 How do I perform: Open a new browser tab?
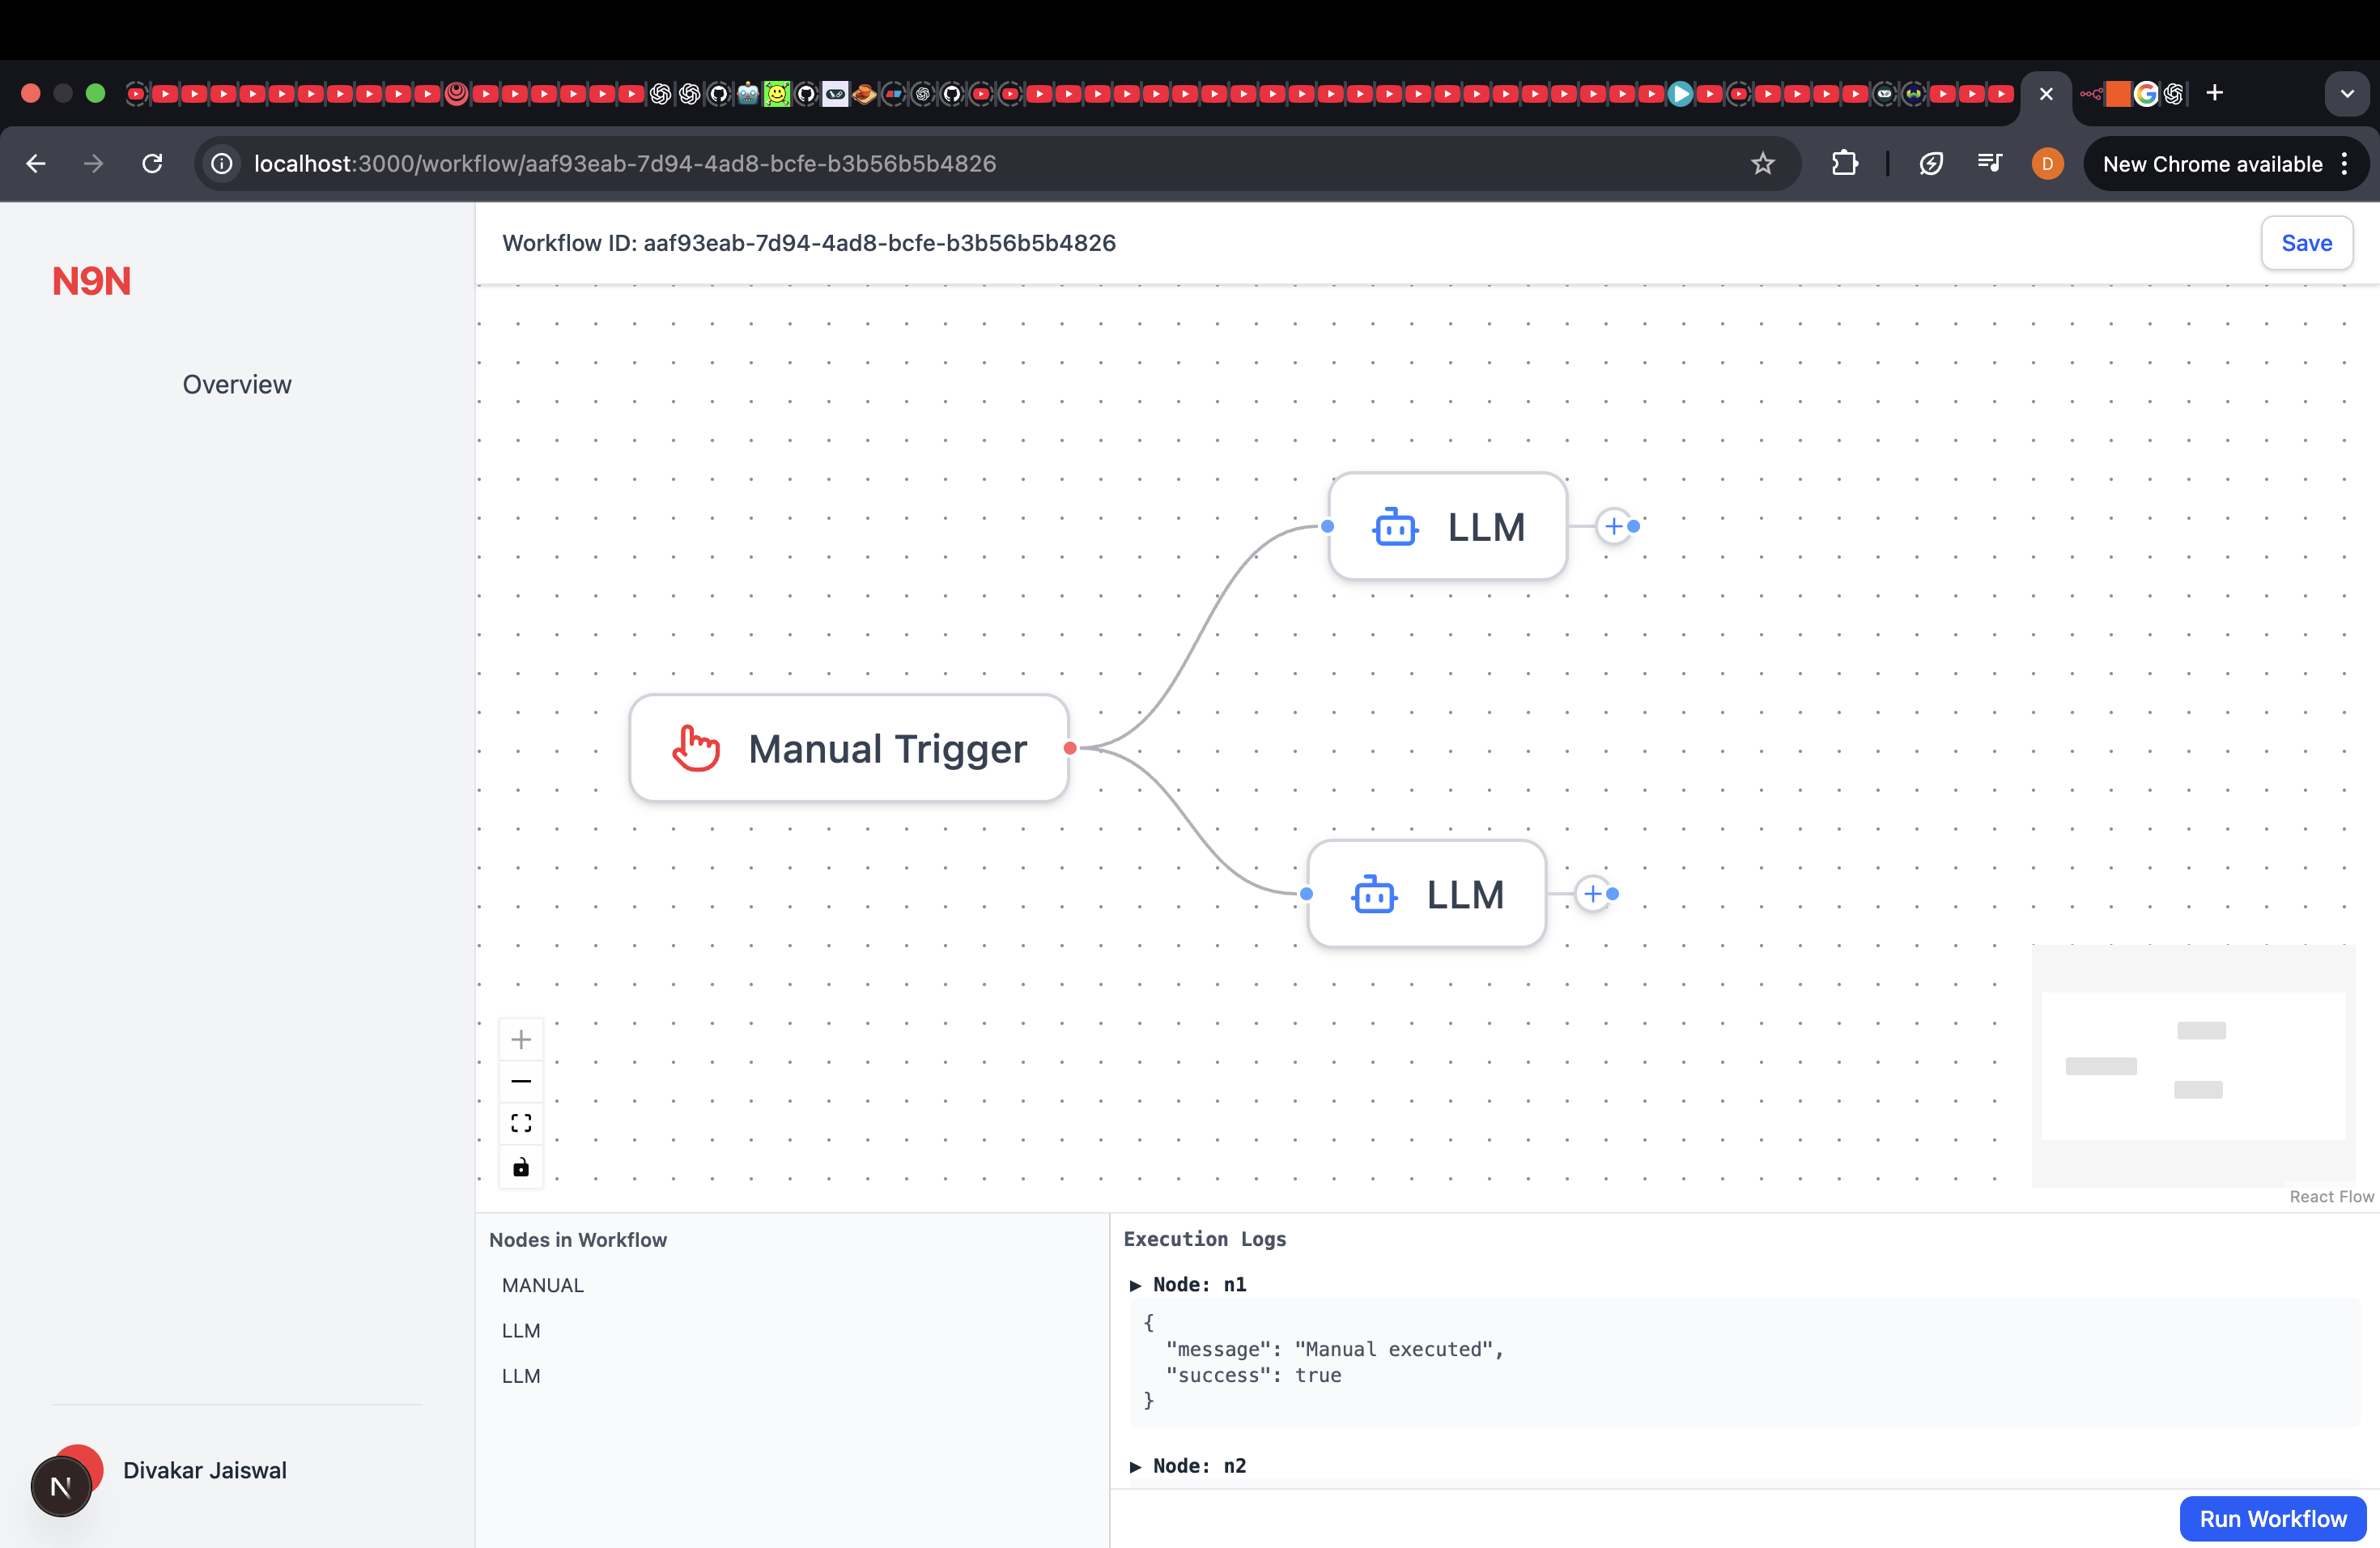pos(2214,93)
